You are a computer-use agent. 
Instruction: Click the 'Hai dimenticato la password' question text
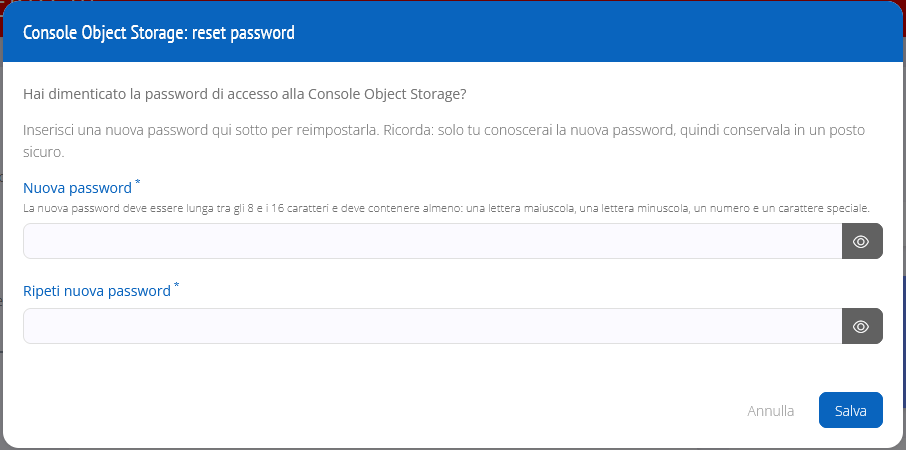(x=244, y=94)
